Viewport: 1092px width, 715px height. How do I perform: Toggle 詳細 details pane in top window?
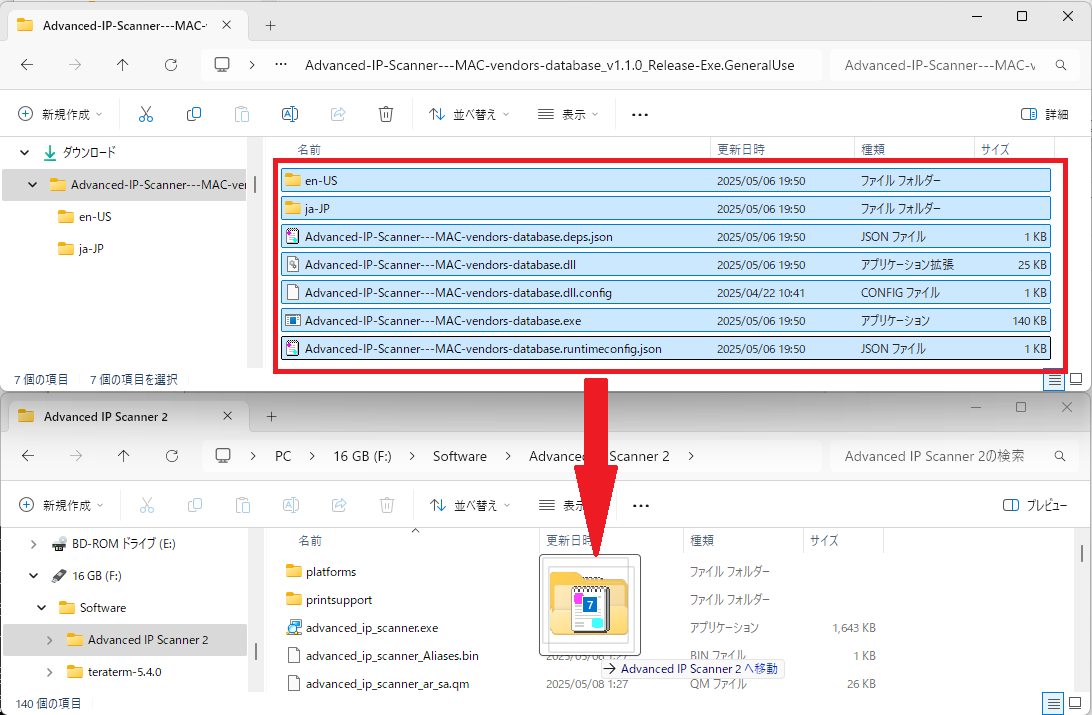point(1045,114)
